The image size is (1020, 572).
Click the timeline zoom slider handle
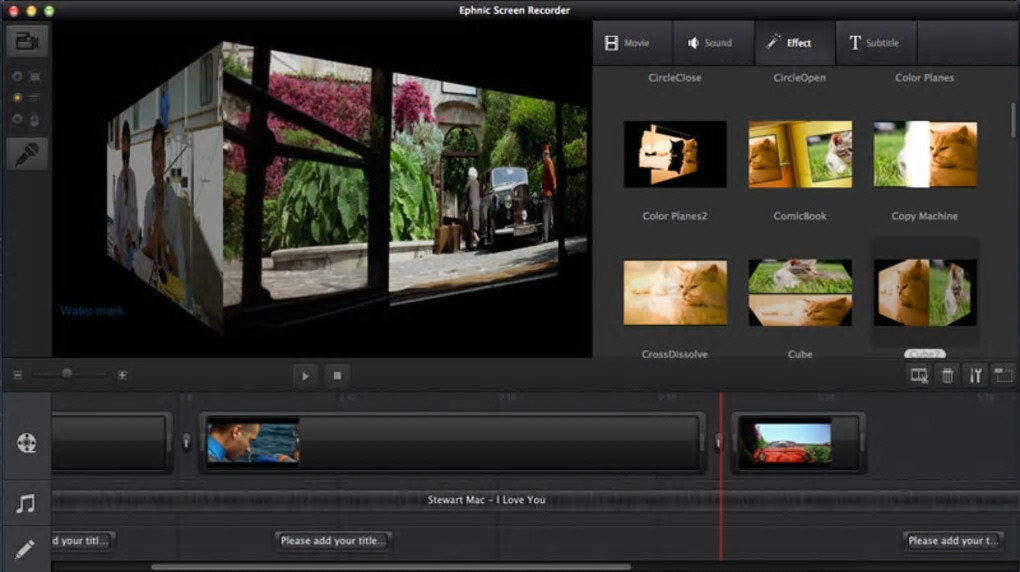67,374
